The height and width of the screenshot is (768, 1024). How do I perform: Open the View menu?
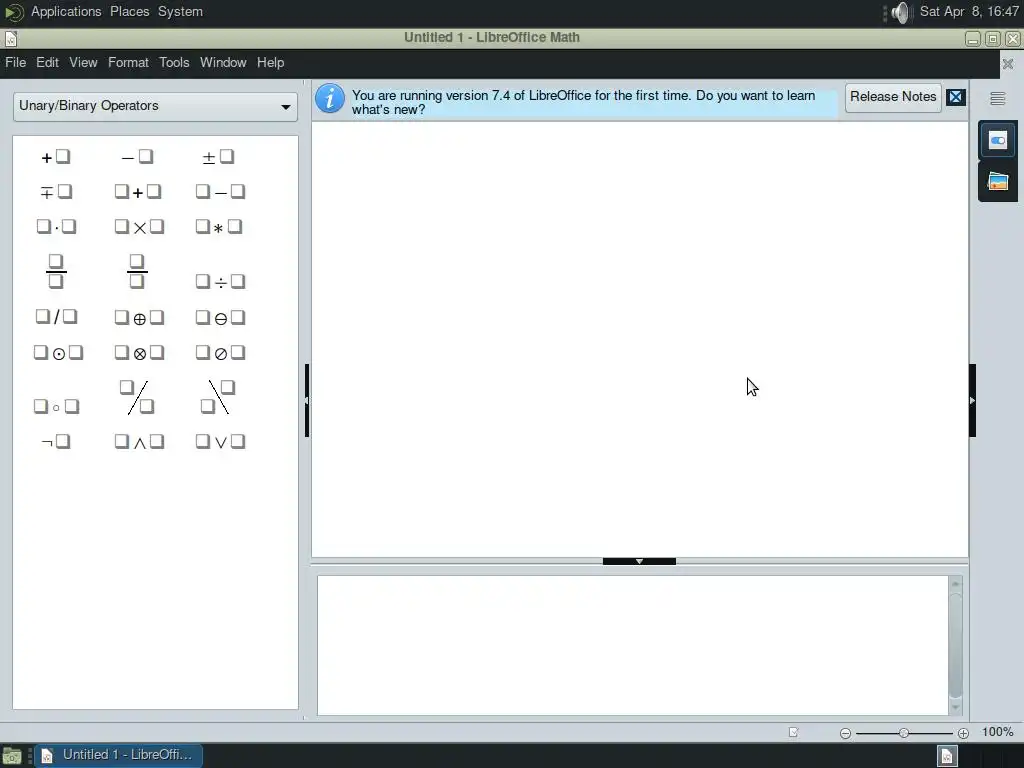click(x=83, y=63)
